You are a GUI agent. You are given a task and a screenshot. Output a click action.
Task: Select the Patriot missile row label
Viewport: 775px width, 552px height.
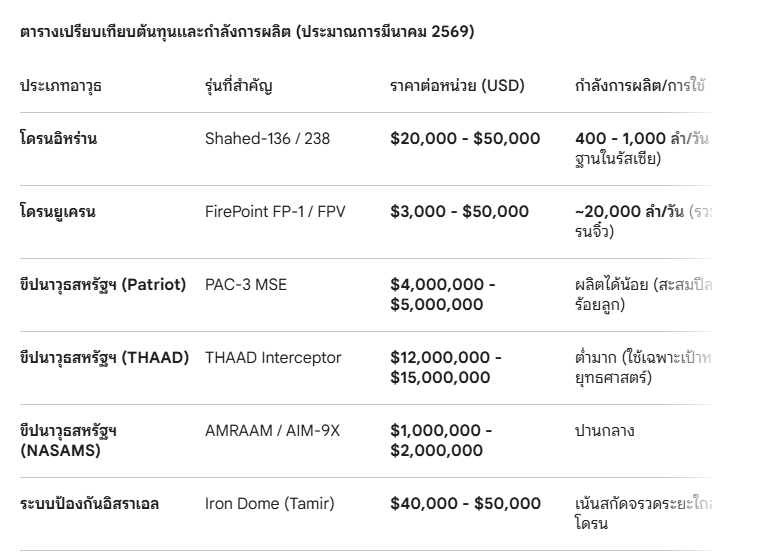[x=103, y=285]
